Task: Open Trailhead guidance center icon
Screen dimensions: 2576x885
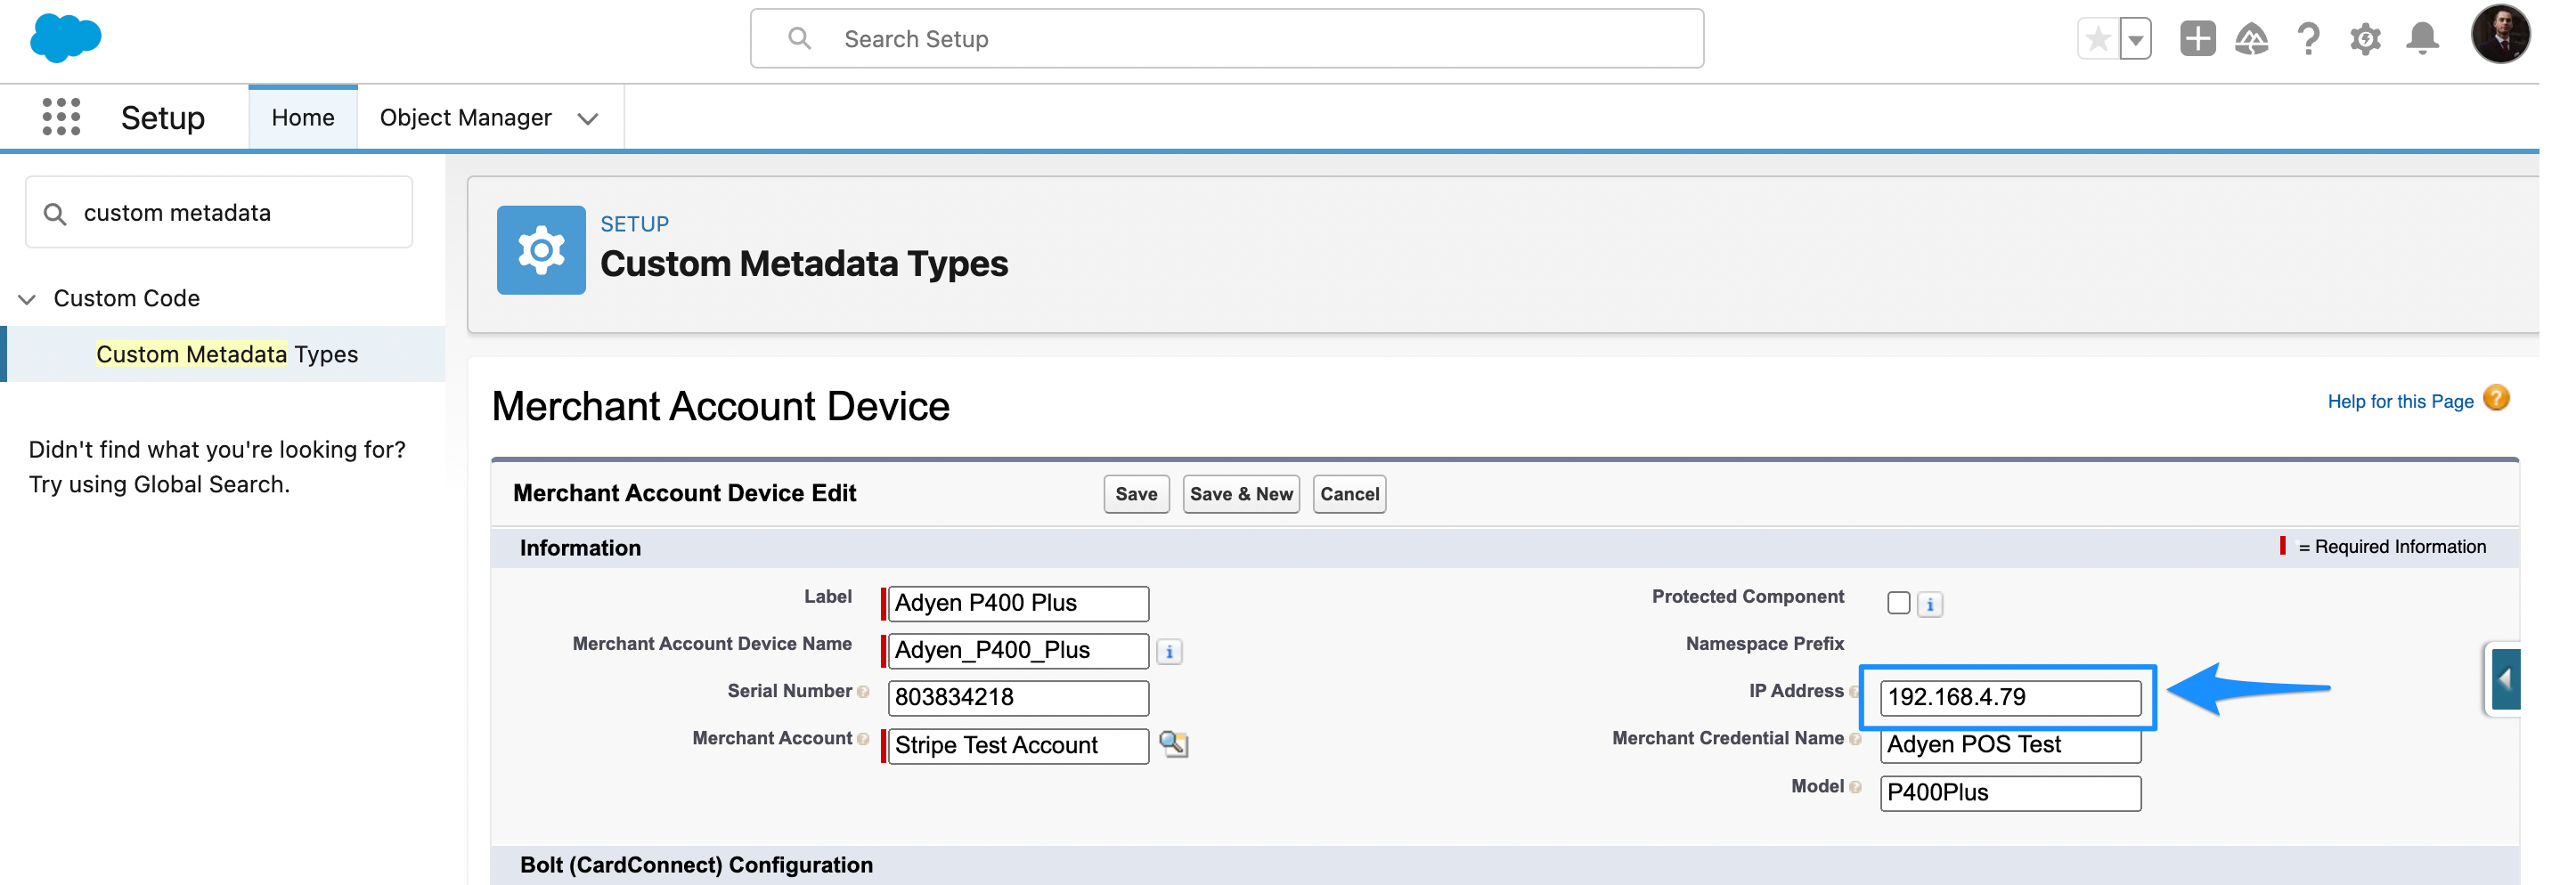Action: coord(2251,40)
